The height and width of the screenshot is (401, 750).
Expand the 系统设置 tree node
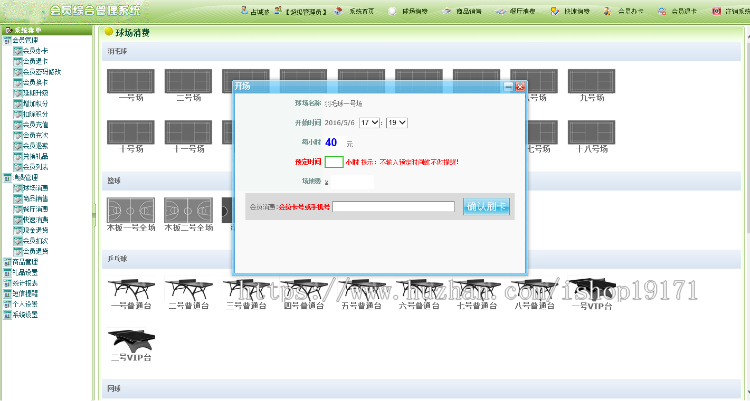point(7,314)
